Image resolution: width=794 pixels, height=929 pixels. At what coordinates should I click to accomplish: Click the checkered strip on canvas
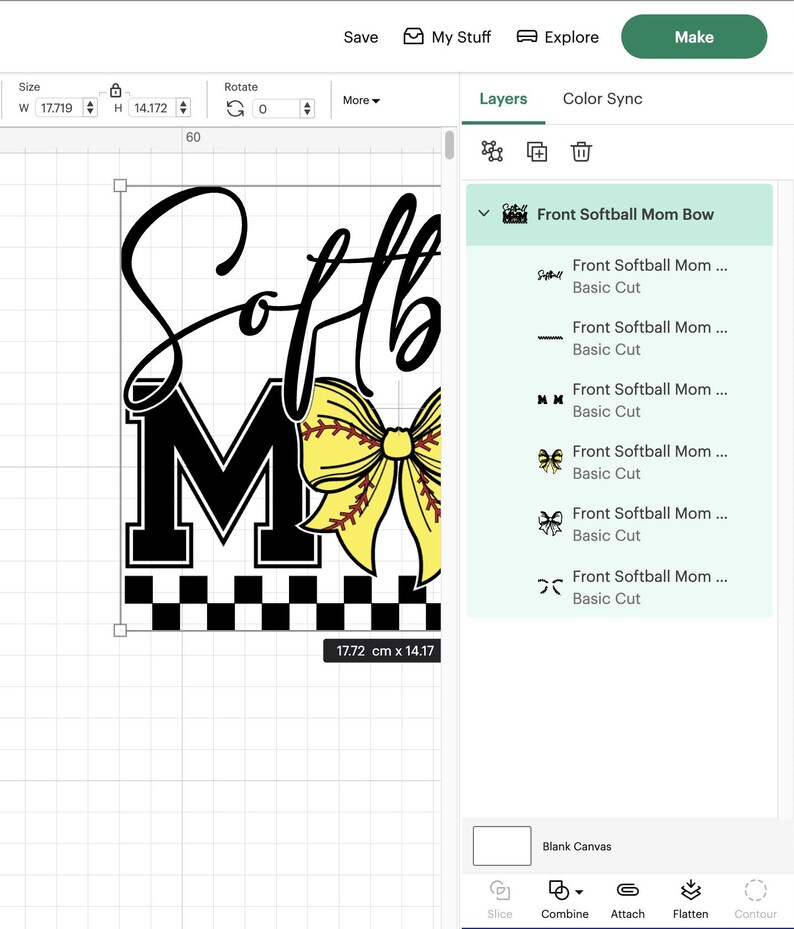tap(283, 603)
